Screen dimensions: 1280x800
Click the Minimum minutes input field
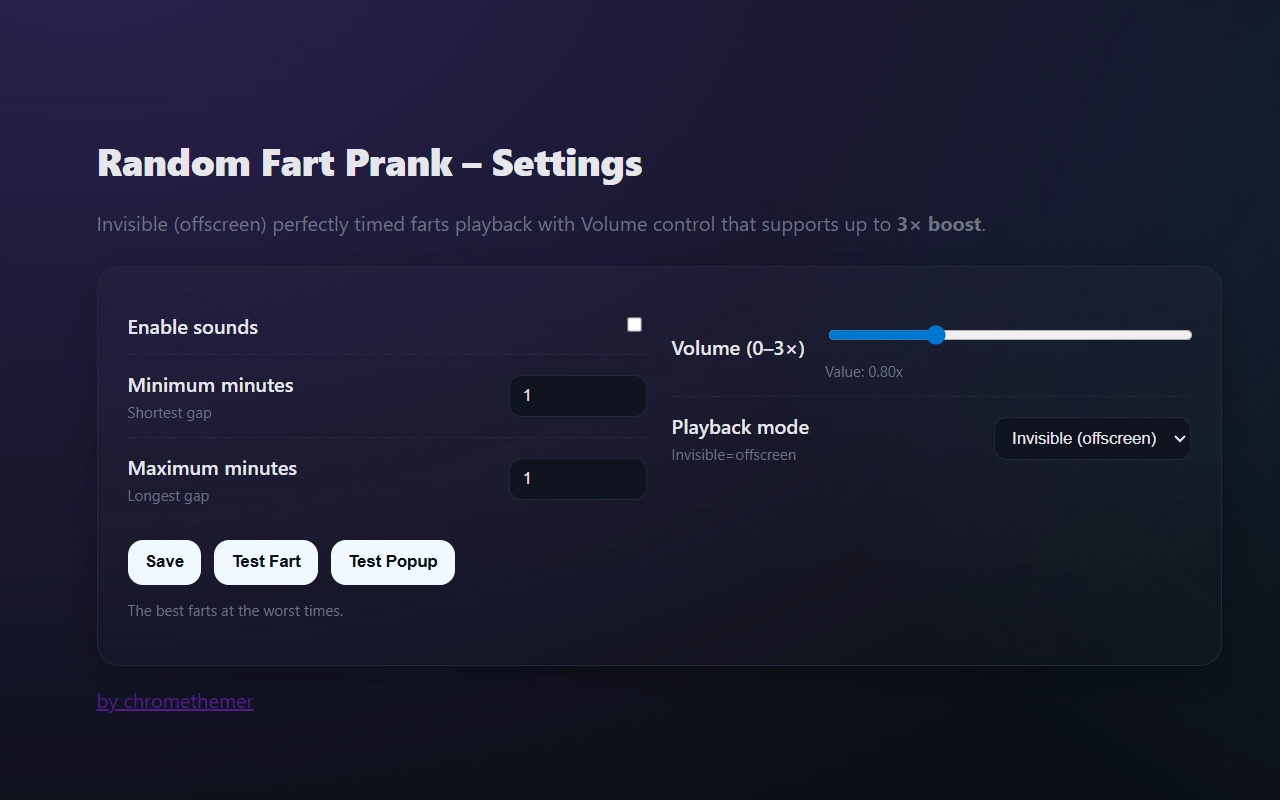click(x=577, y=396)
